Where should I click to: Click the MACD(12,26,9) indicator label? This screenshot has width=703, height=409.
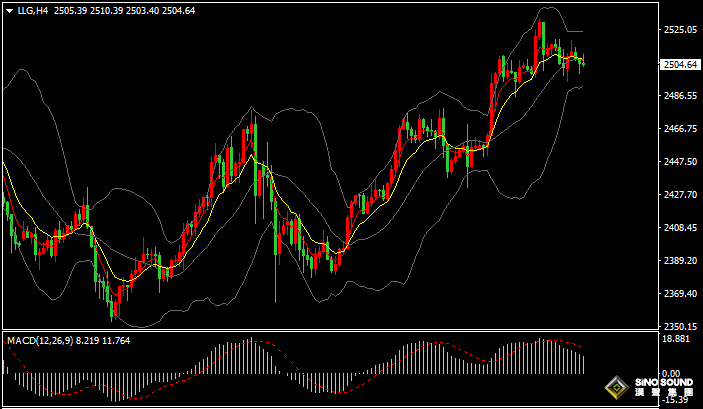[x=40, y=341]
